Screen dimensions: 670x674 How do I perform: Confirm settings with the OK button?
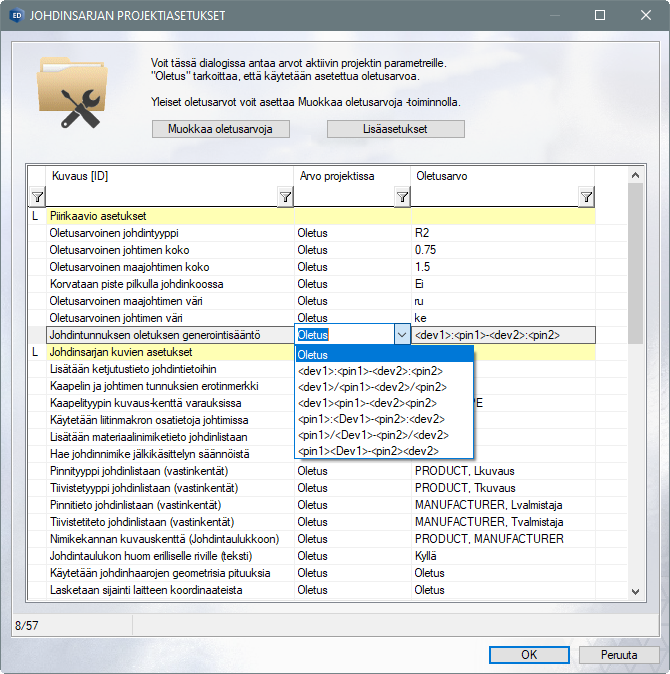click(529, 655)
